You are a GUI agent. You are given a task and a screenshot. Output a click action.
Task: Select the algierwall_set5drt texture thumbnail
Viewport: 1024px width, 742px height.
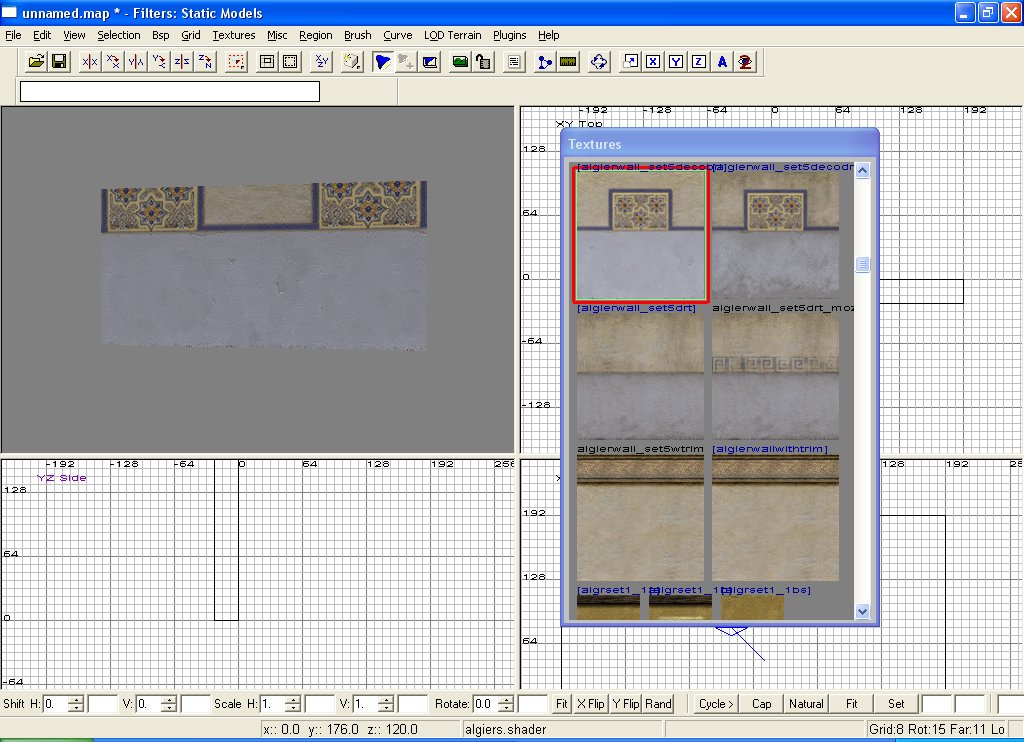point(641,376)
